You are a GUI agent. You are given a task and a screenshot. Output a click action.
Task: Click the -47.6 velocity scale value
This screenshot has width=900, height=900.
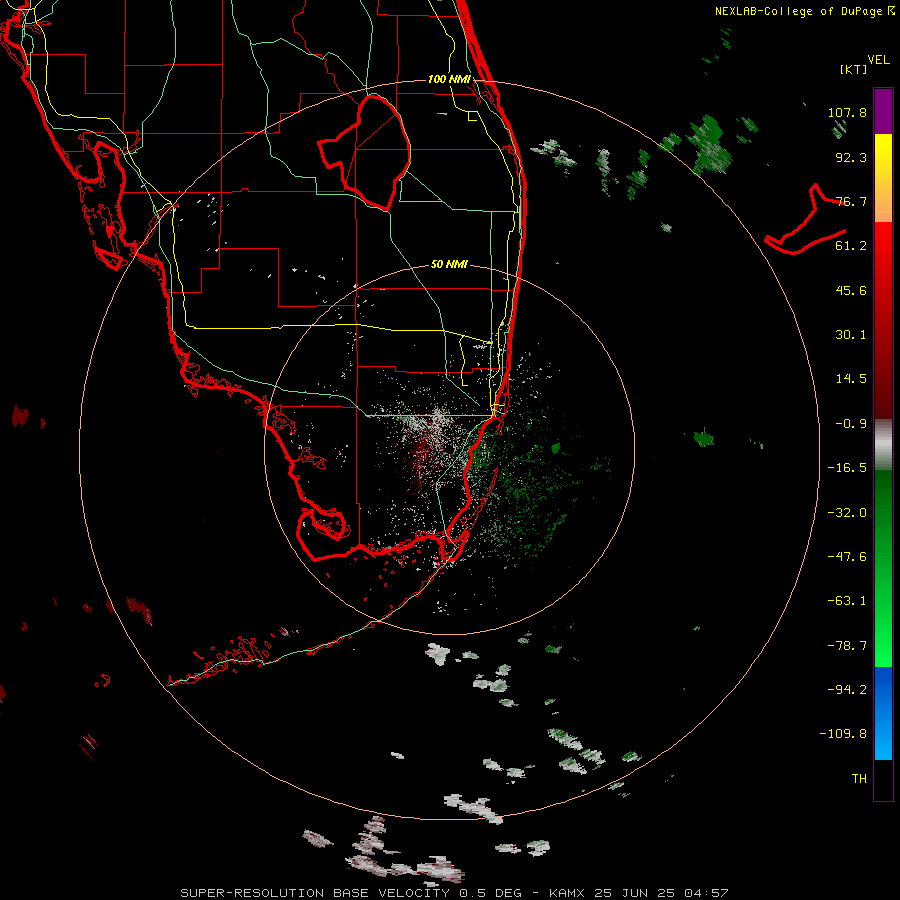(847, 557)
